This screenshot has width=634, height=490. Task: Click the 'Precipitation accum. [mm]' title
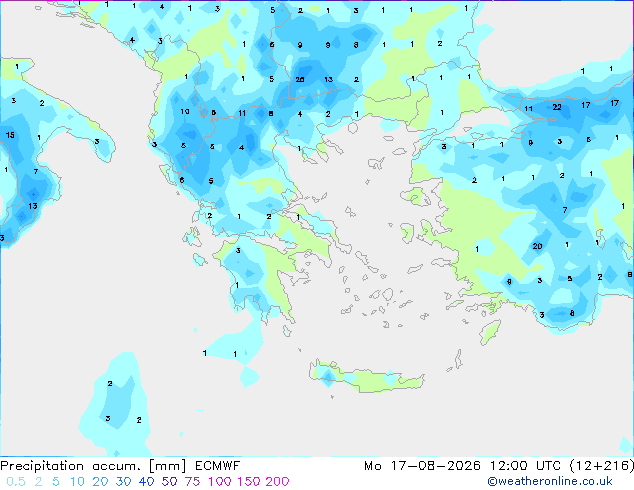[x=93, y=466]
